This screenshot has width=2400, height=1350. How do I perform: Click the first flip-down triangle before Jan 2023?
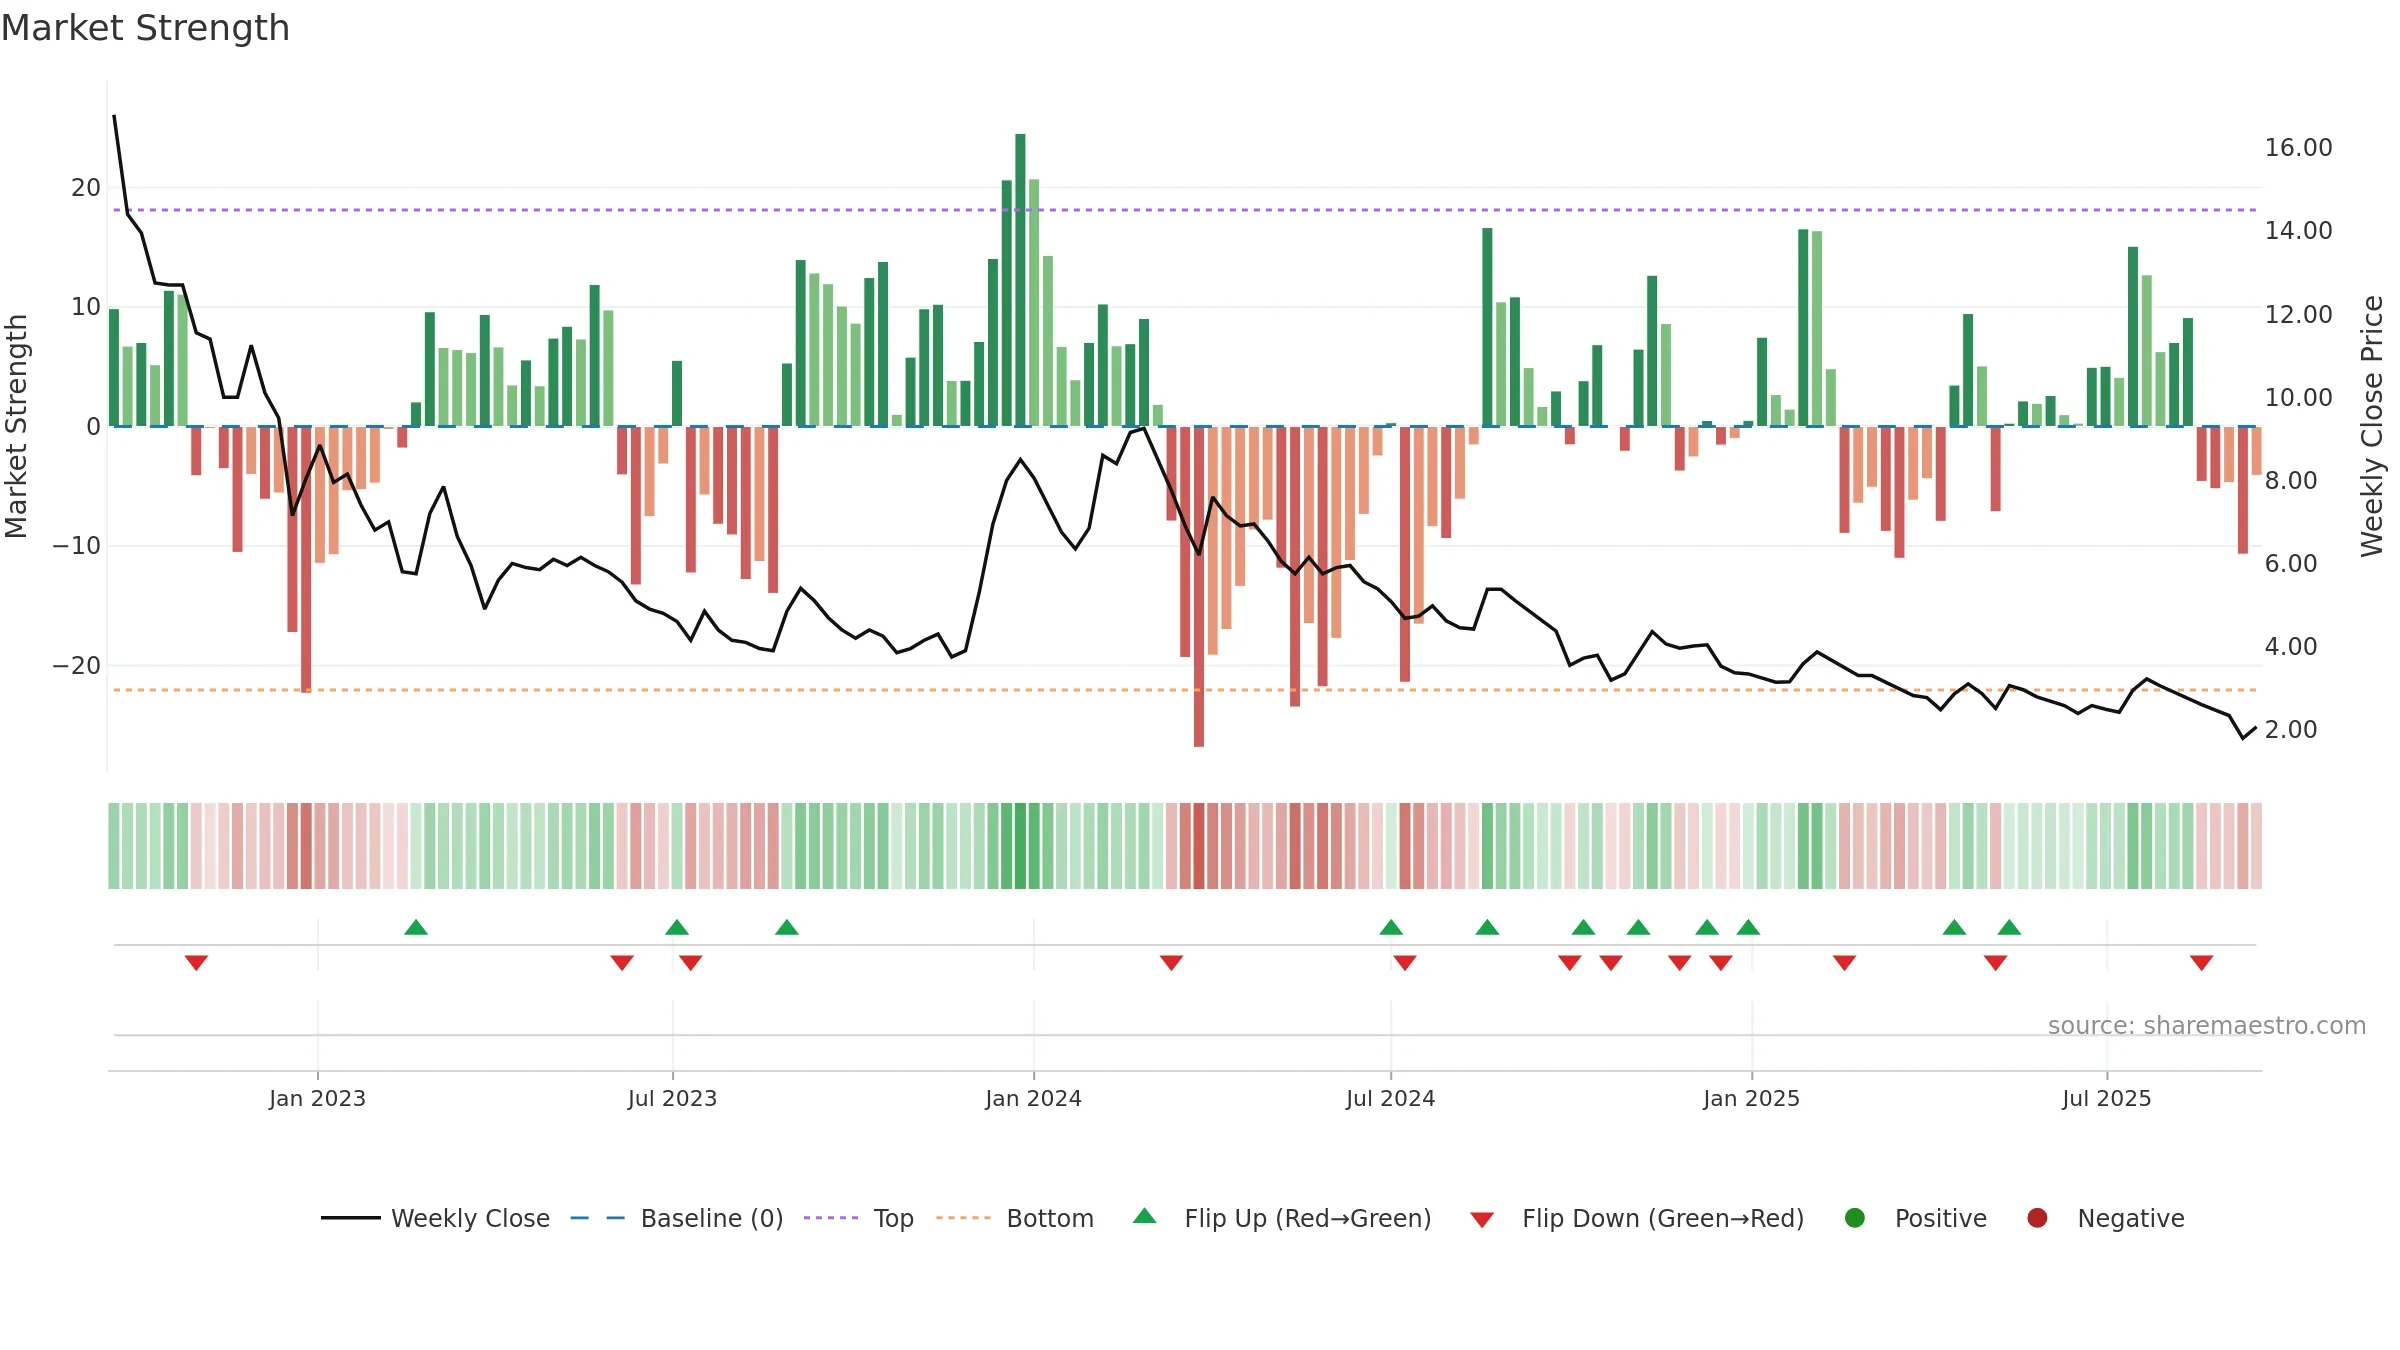(x=196, y=963)
